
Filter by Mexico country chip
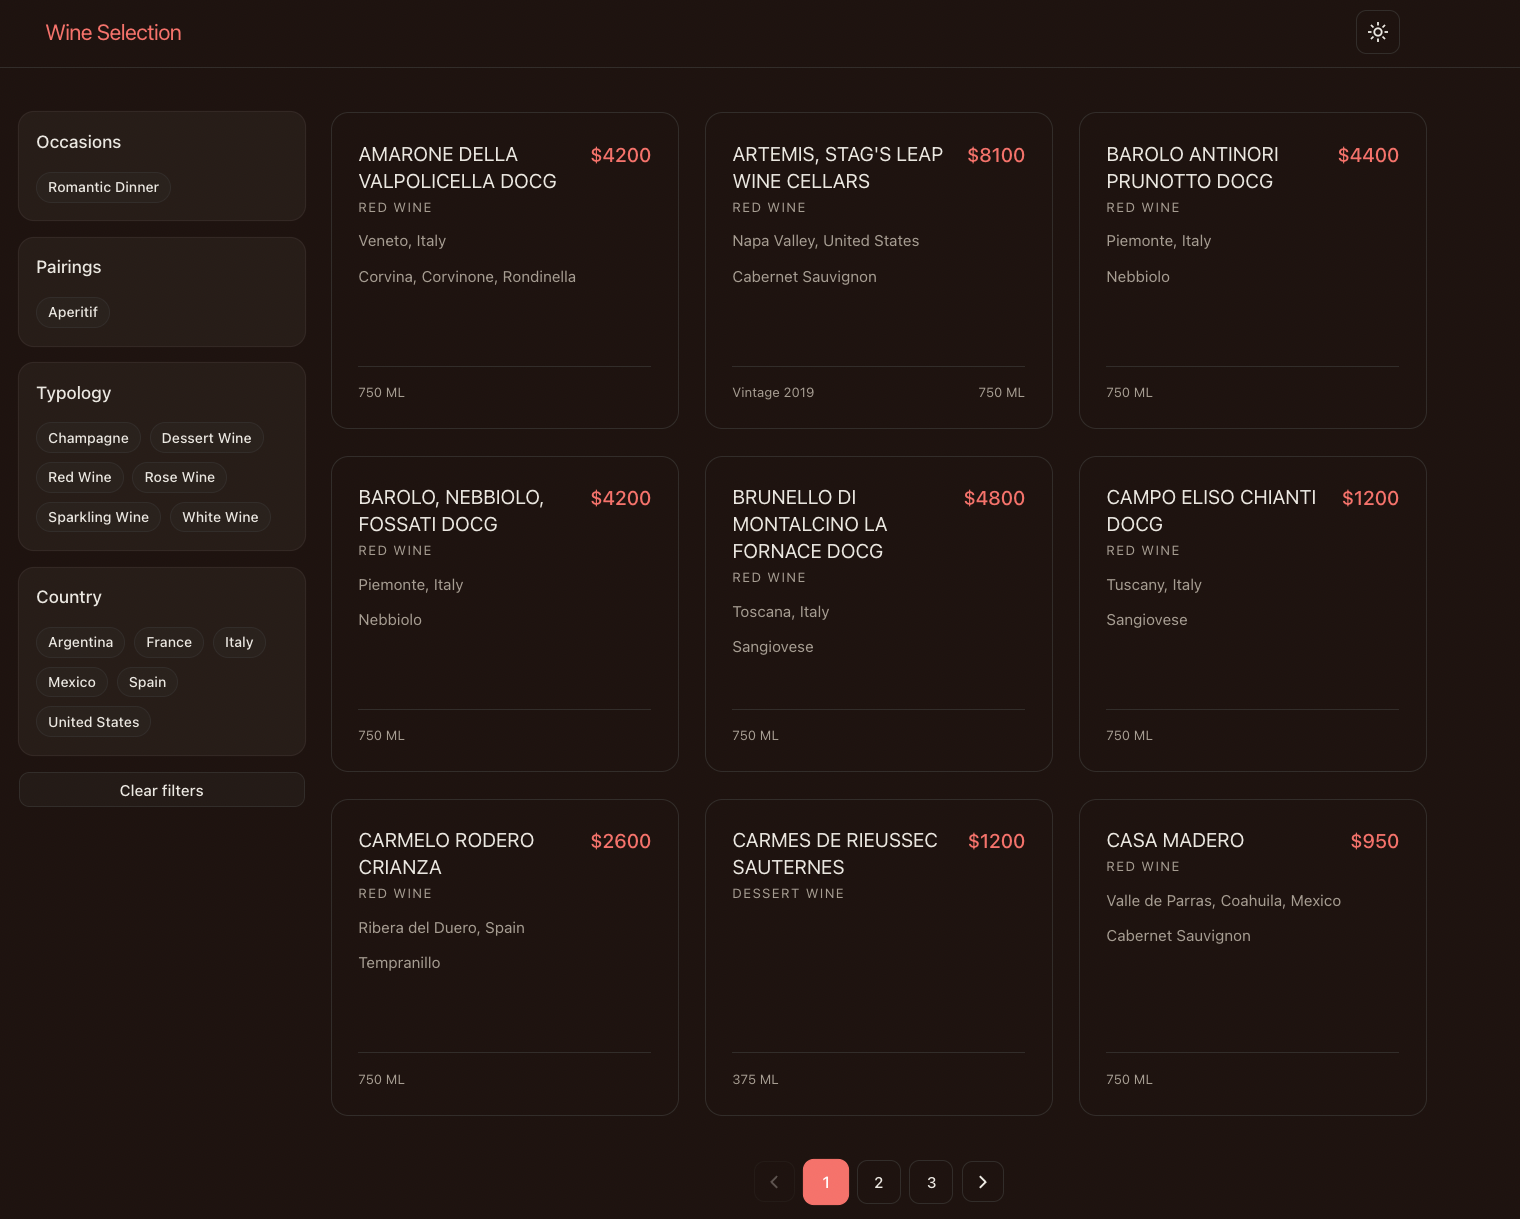tap(72, 682)
